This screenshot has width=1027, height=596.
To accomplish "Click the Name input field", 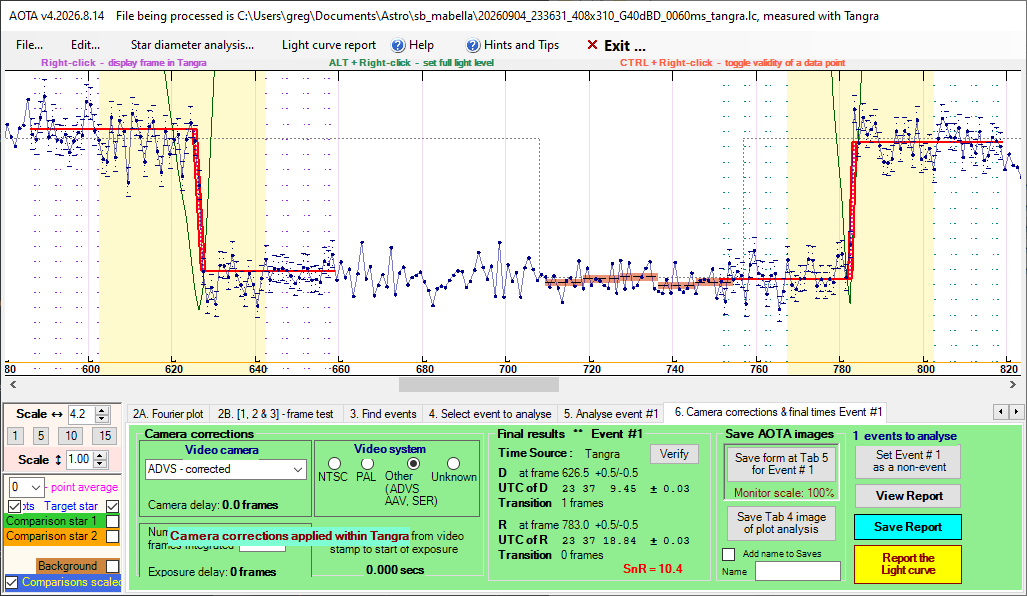I will point(797,571).
